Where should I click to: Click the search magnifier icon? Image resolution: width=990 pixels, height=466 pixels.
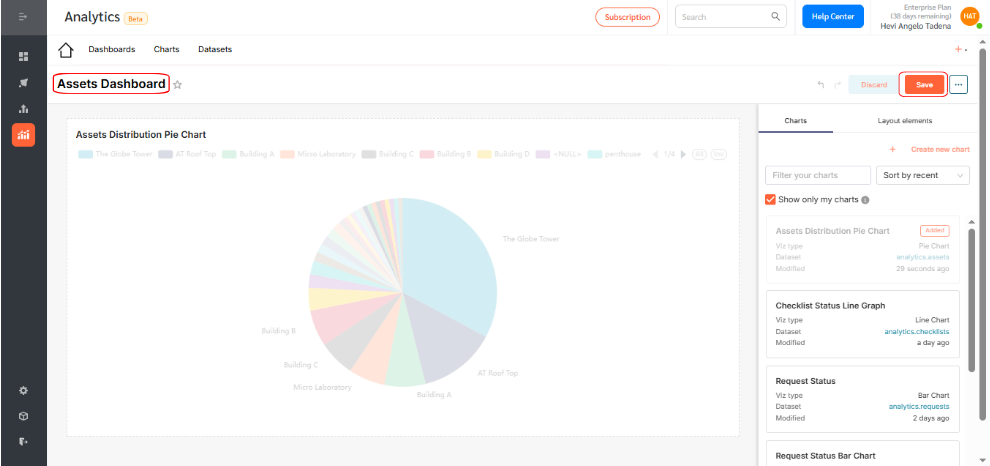pyautogui.click(x=775, y=16)
